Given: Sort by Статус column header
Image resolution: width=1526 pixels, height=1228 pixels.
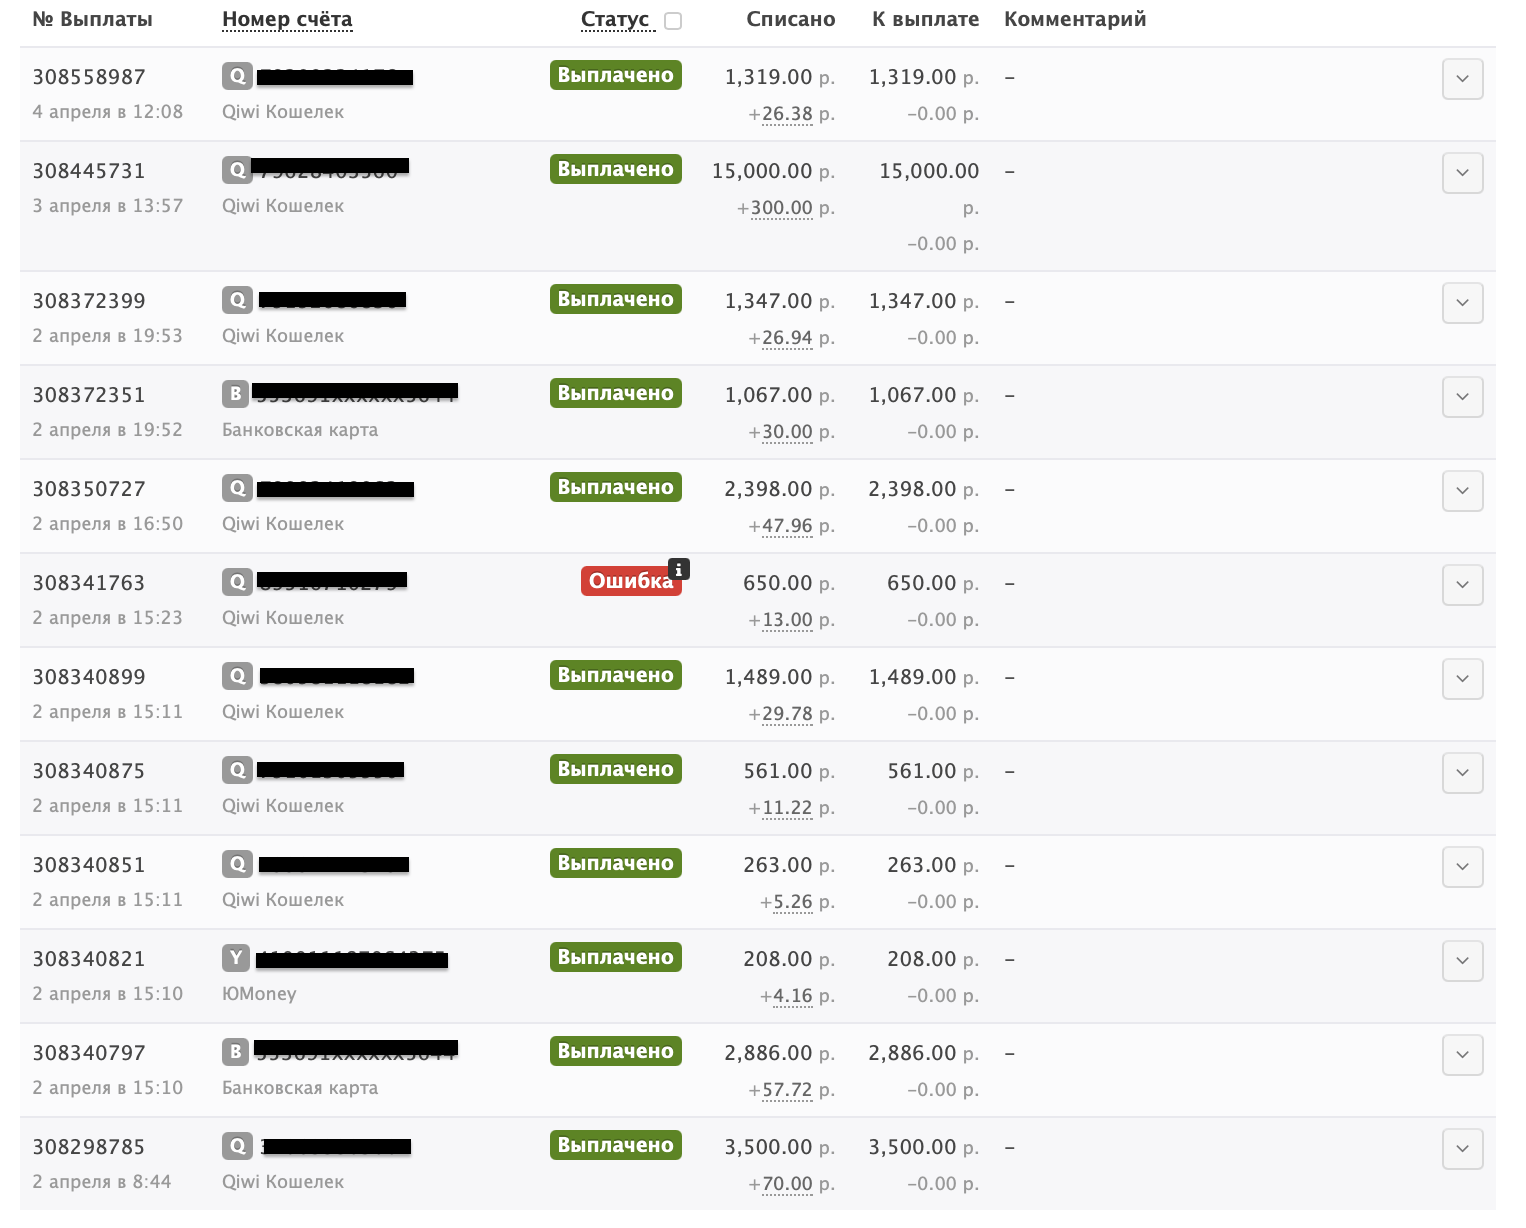Looking at the screenshot, I should click(614, 19).
